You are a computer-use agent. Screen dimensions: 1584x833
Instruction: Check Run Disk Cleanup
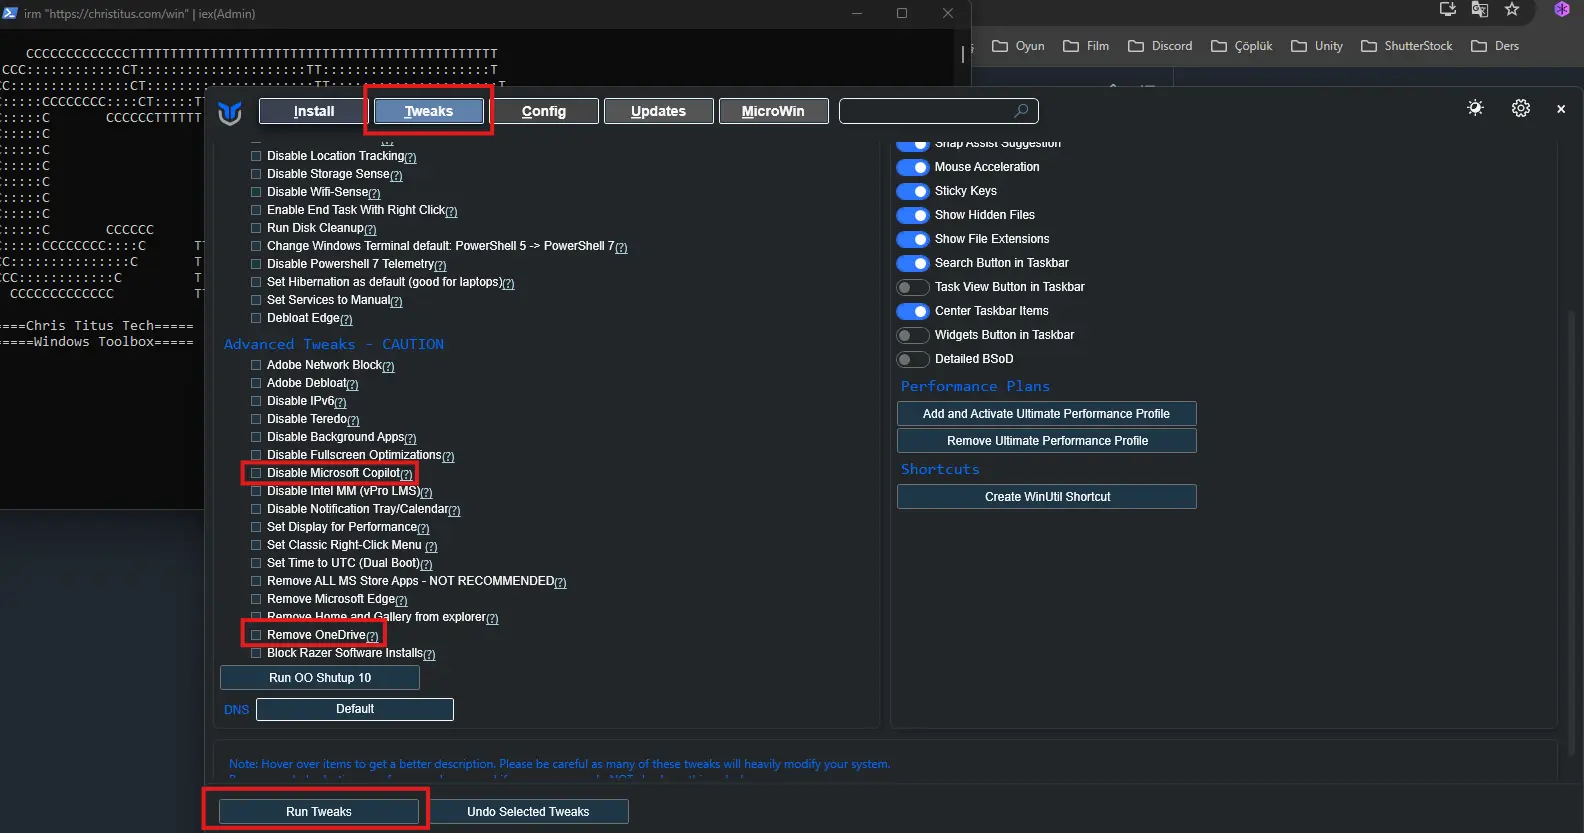(x=256, y=228)
